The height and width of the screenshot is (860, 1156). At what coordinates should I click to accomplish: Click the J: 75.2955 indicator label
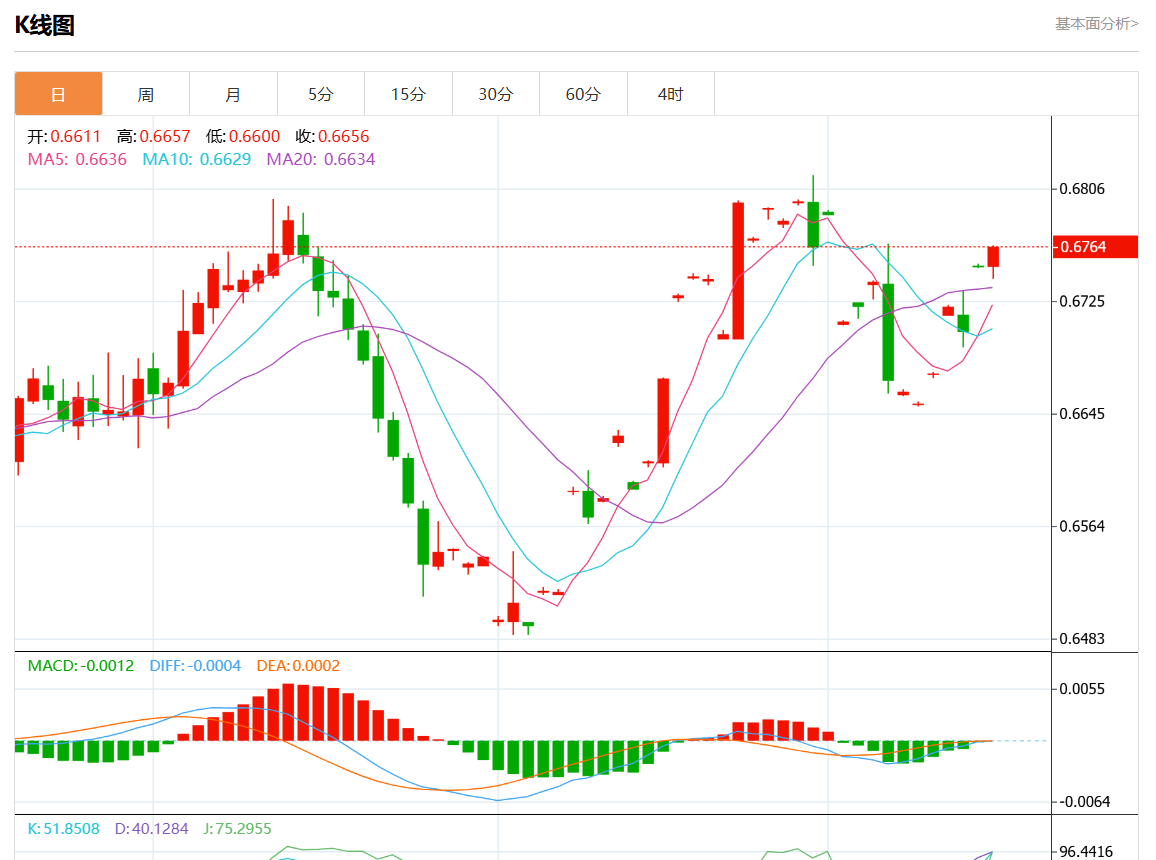[237, 828]
